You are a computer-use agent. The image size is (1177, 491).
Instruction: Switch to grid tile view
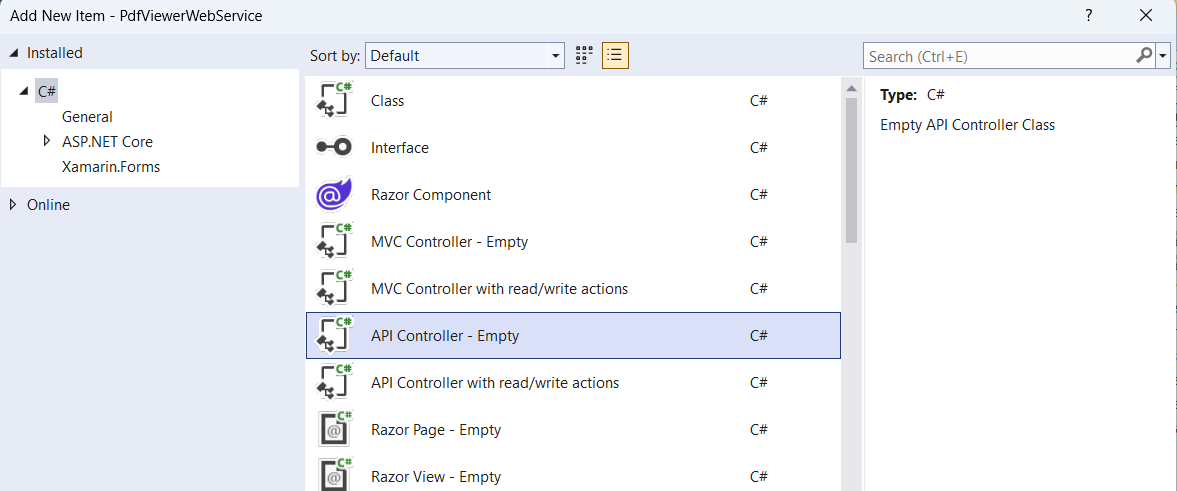(584, 56)
